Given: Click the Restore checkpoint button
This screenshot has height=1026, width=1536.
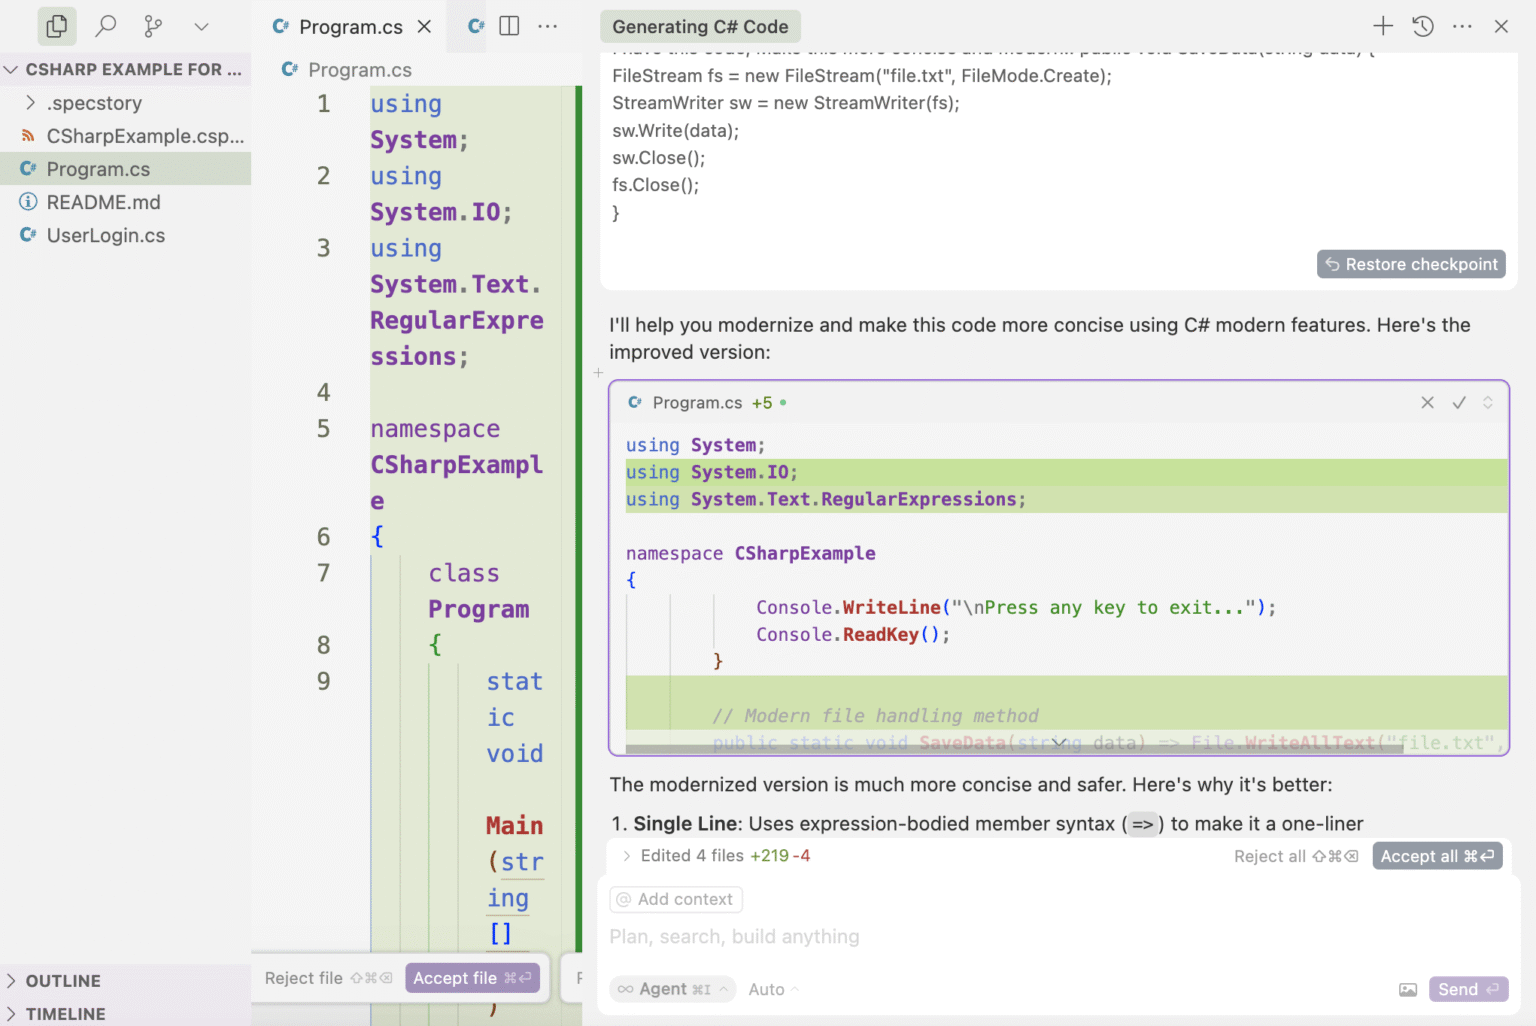Looking at the screenshot, I should point(1411,264).
